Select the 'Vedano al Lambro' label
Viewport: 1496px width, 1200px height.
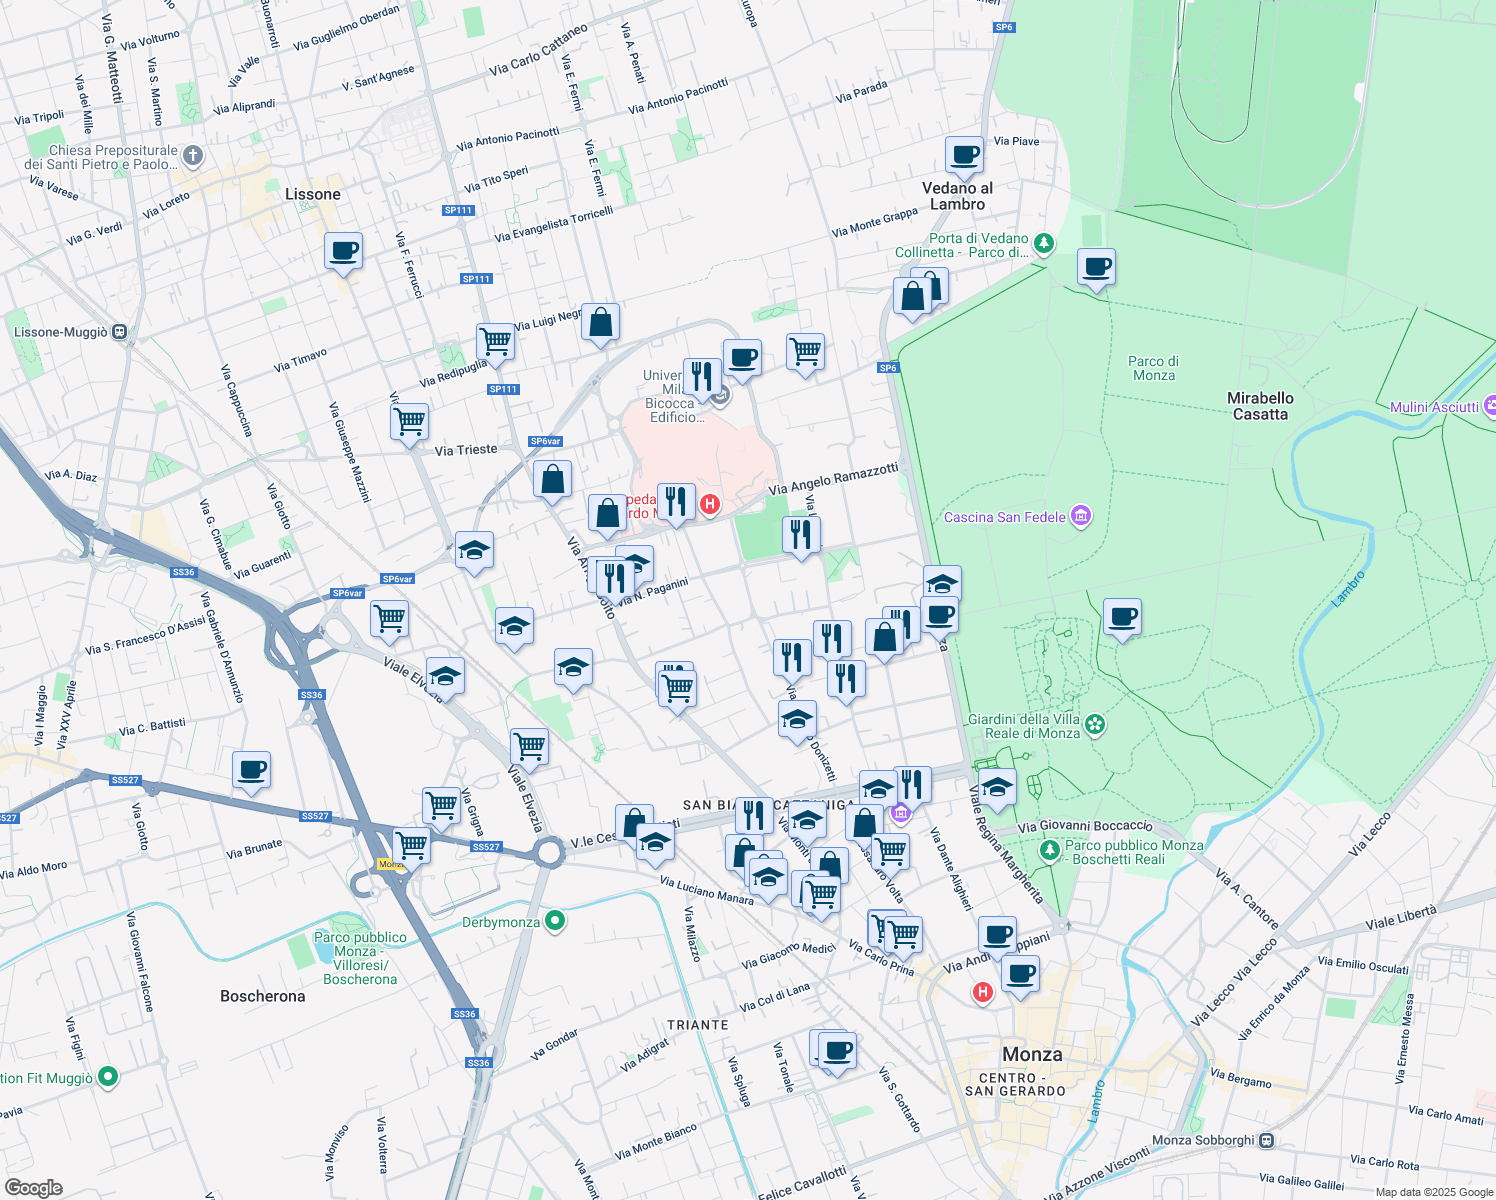(957, 196)
